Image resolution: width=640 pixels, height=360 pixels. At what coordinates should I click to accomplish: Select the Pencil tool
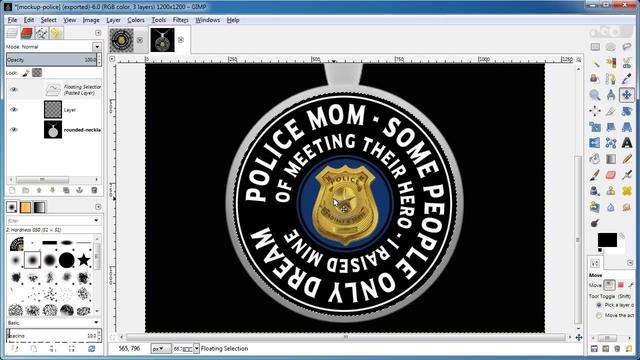tap(627, 159)
